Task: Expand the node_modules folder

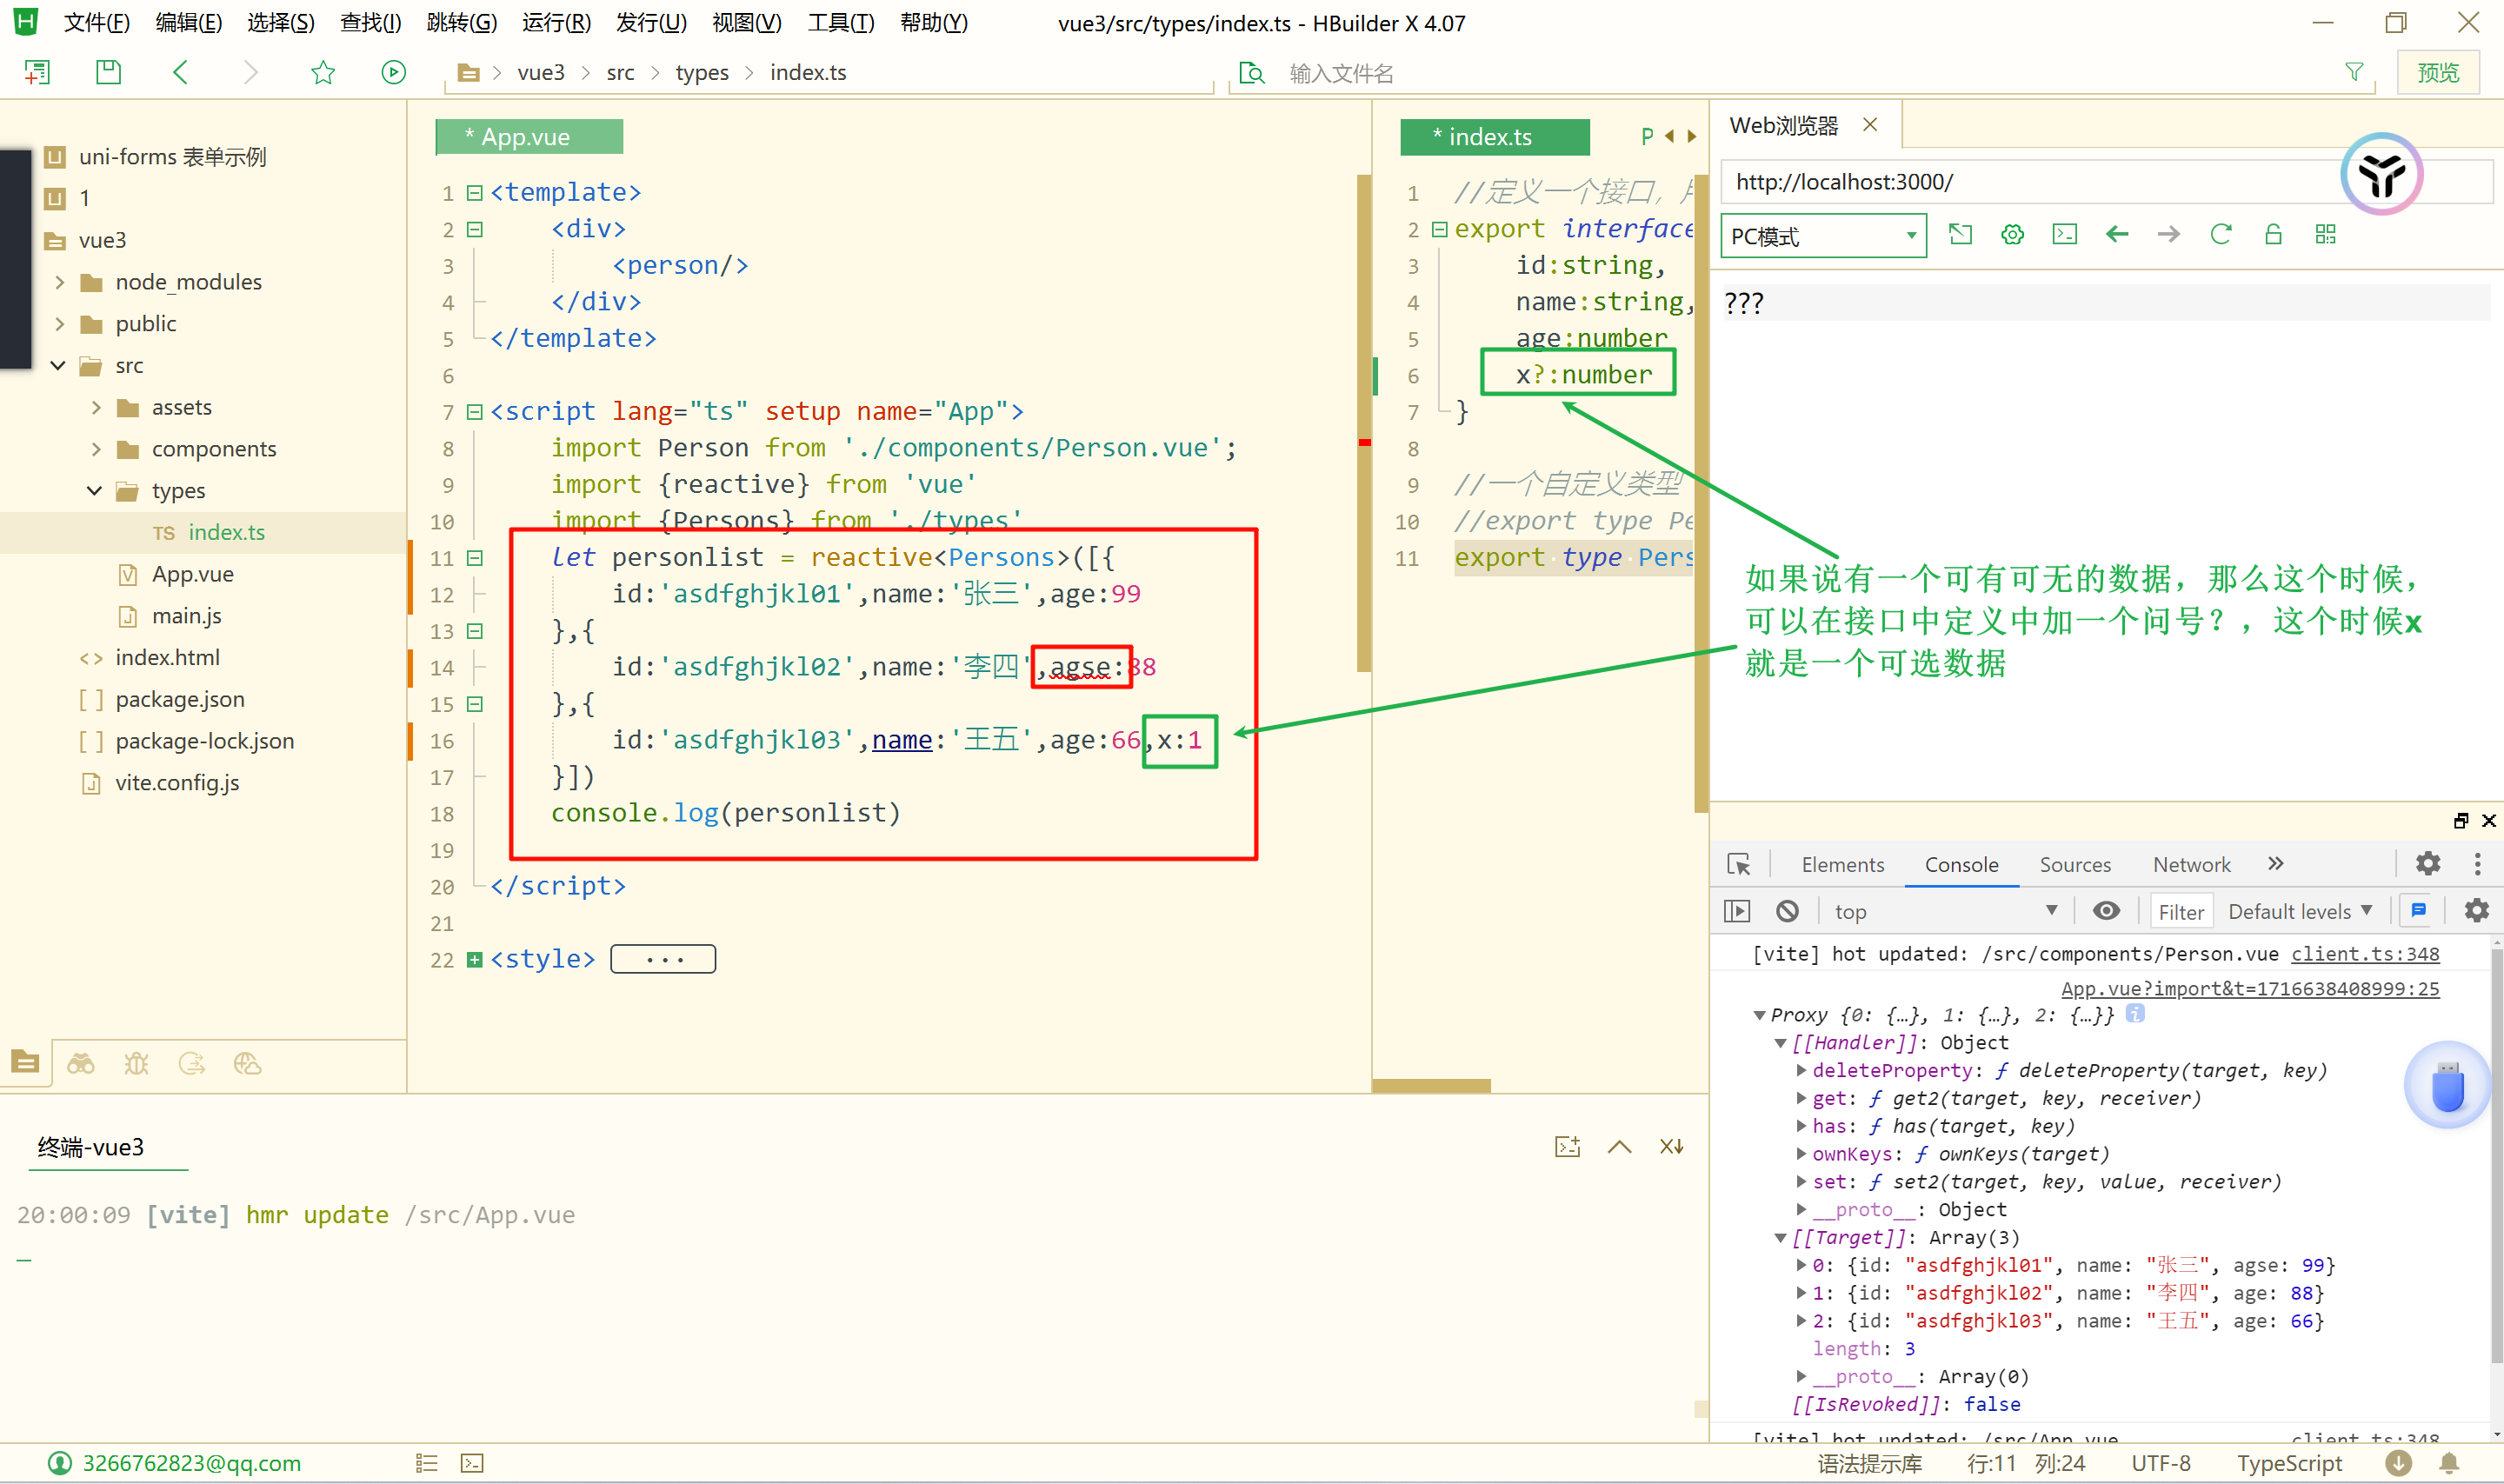Action: coord(60,282)
